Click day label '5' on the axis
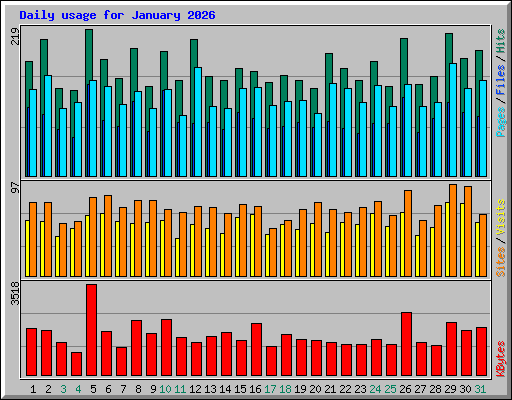 (93, 389)
